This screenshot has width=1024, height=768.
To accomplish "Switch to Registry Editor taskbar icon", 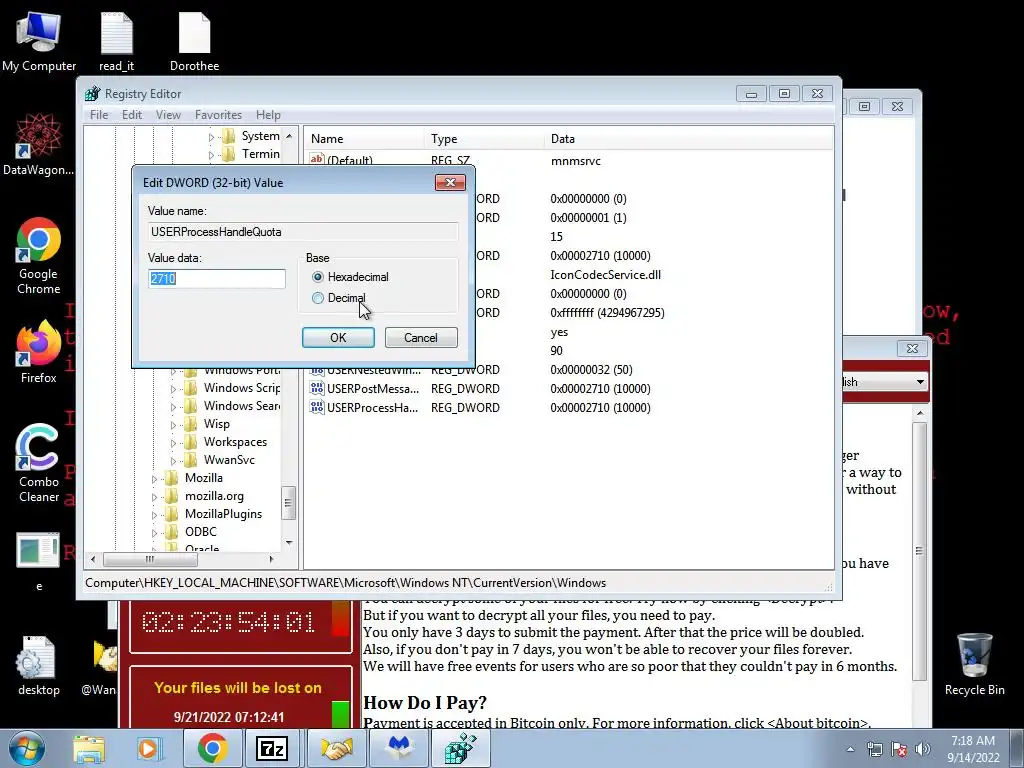I will click(x=461, y=748).
